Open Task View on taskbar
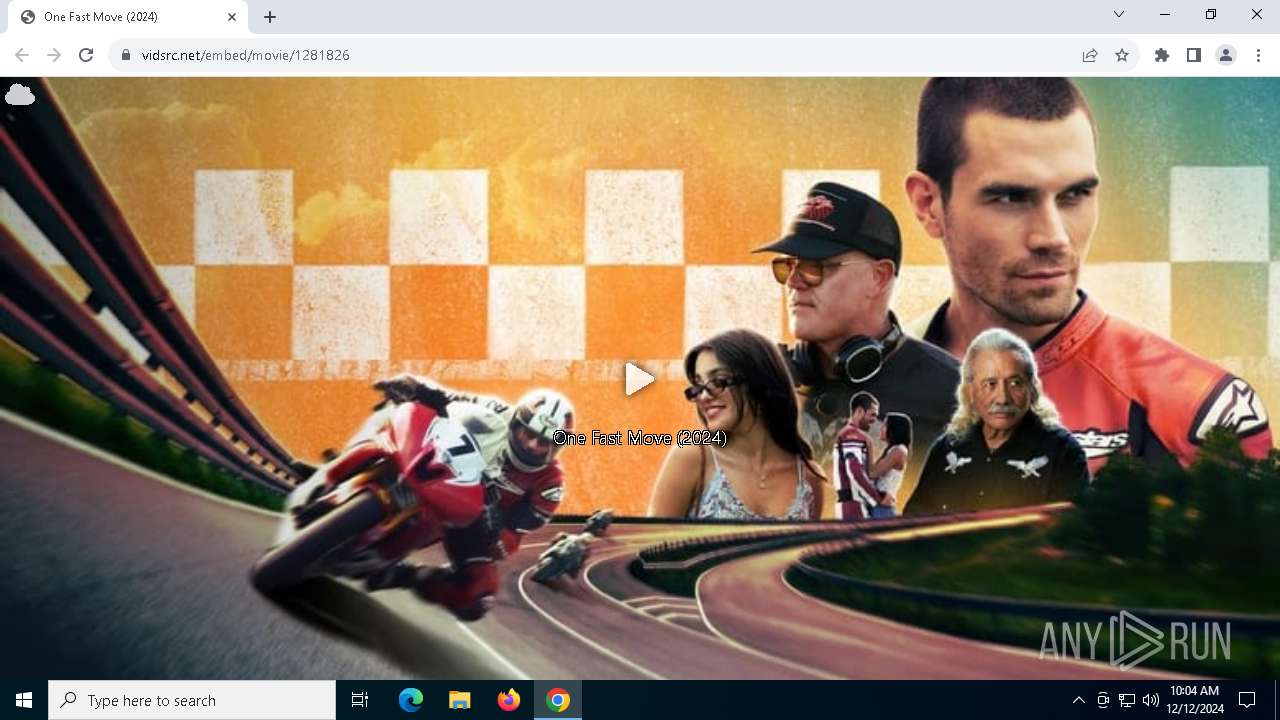 [x=360, y=700]
